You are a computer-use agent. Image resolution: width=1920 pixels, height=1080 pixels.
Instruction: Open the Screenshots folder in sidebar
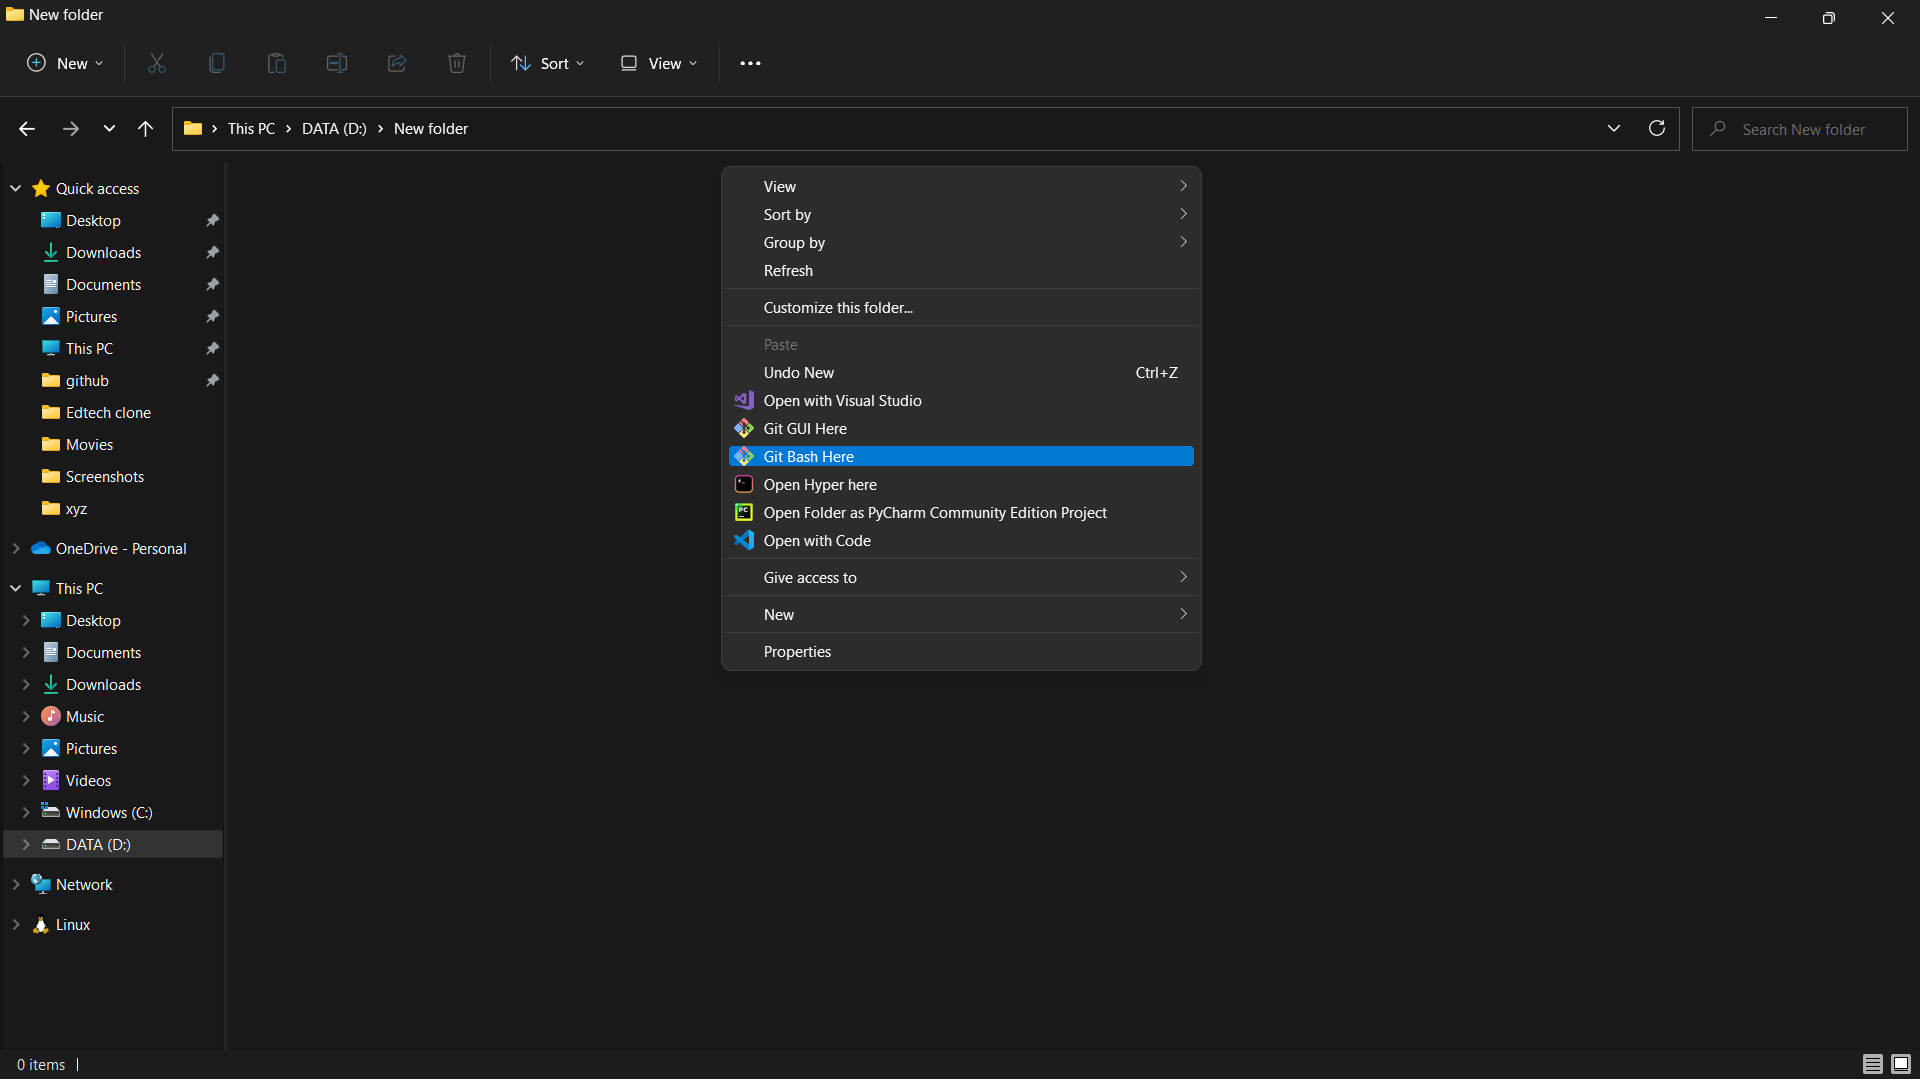[104, 476]
